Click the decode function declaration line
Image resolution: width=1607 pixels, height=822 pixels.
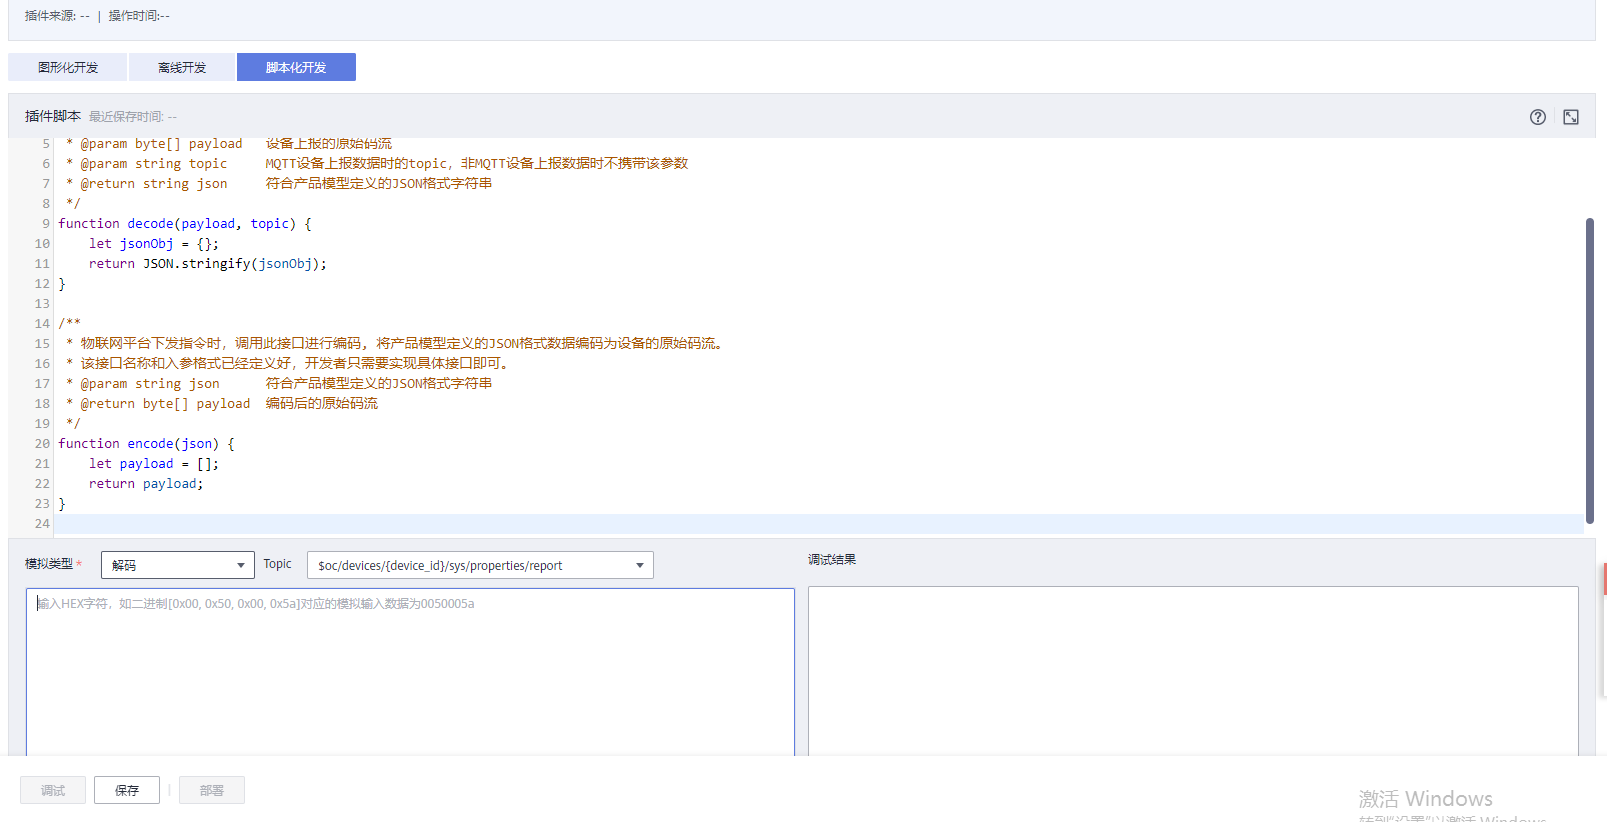(185, 224)
